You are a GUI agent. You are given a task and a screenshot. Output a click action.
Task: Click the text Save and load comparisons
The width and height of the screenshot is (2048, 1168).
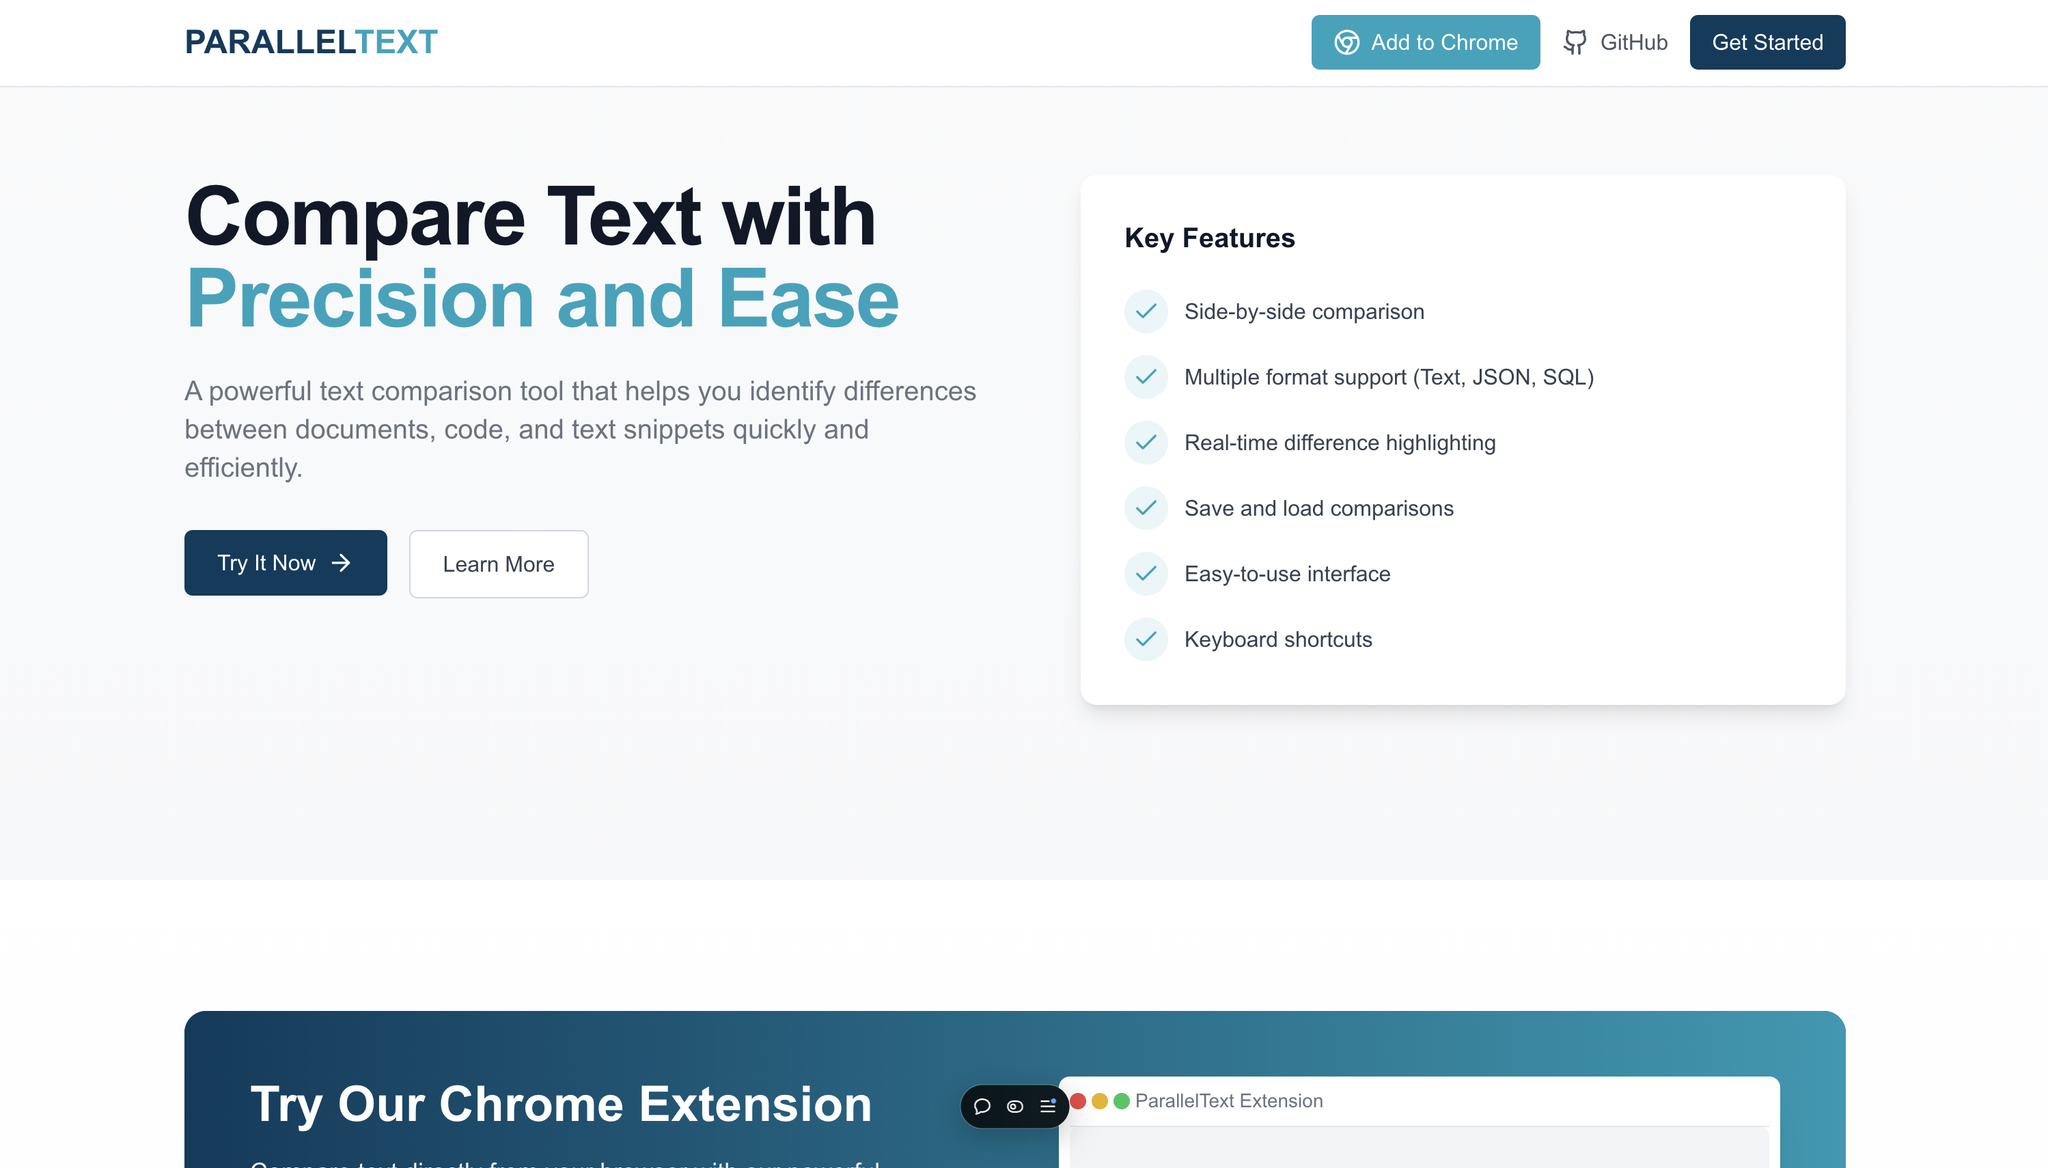point(1319,508)
